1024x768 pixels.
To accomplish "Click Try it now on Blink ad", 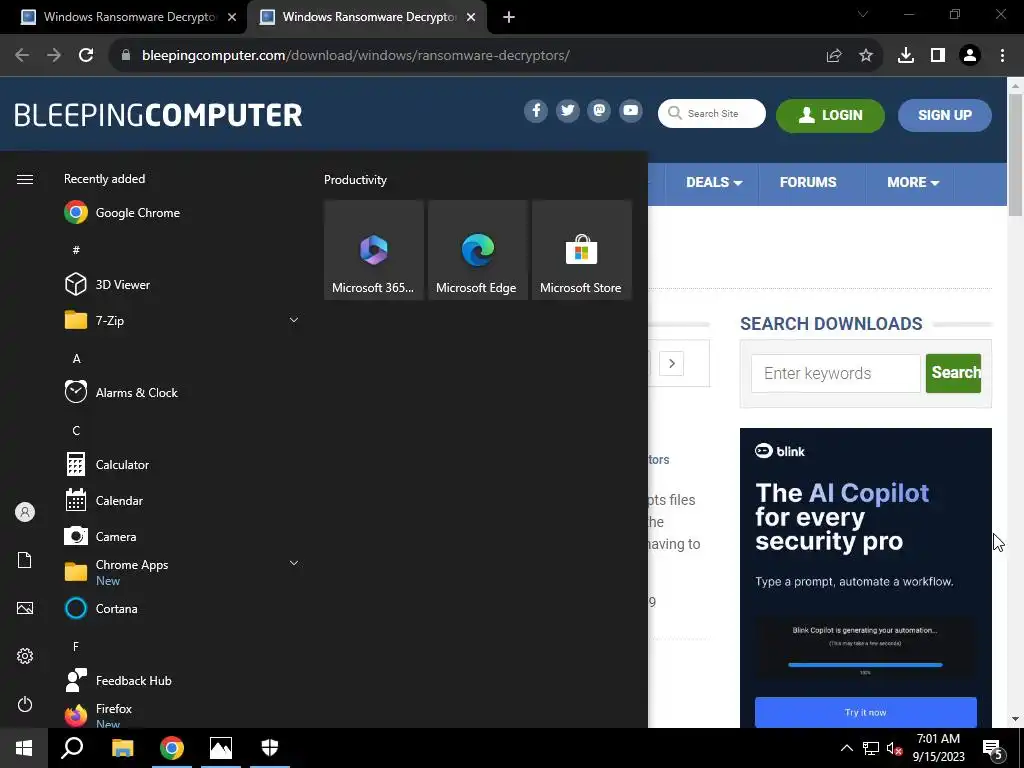I will pyautogui.click(x=865, y=712).
